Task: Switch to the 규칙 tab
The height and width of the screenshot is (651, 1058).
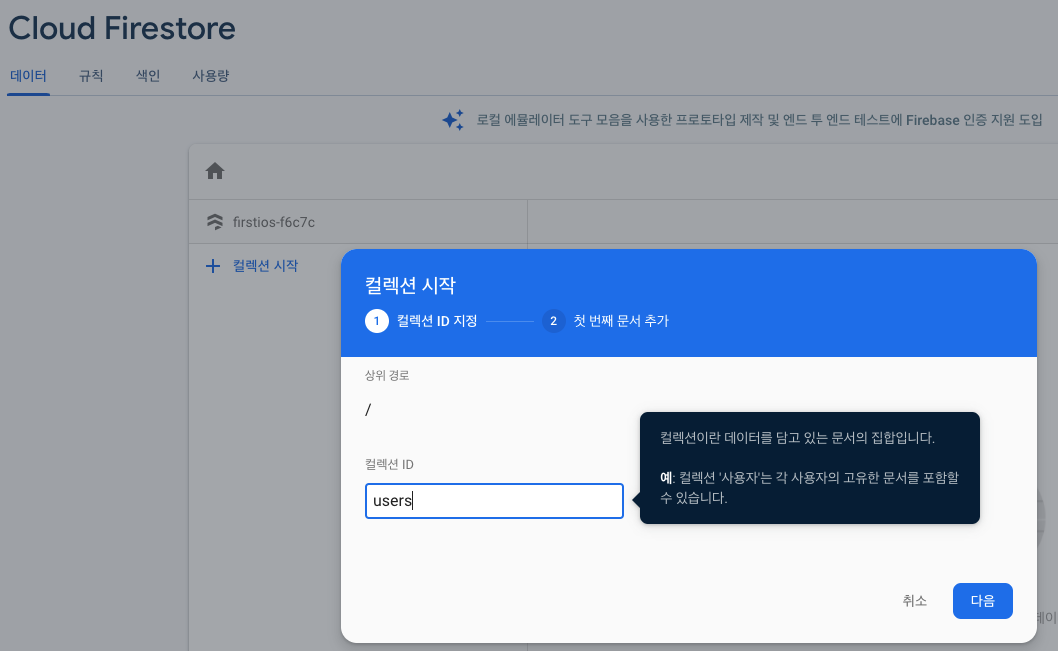Action: [x=91, y=76]
